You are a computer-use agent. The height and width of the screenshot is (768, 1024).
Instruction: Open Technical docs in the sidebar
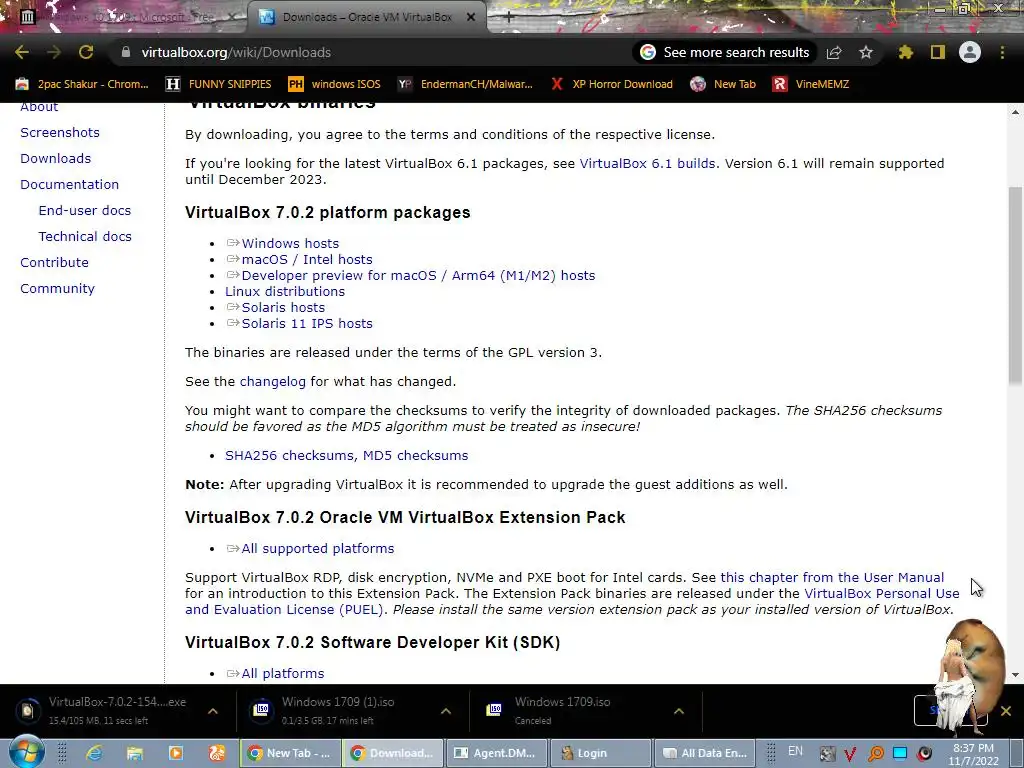point(85,236)
